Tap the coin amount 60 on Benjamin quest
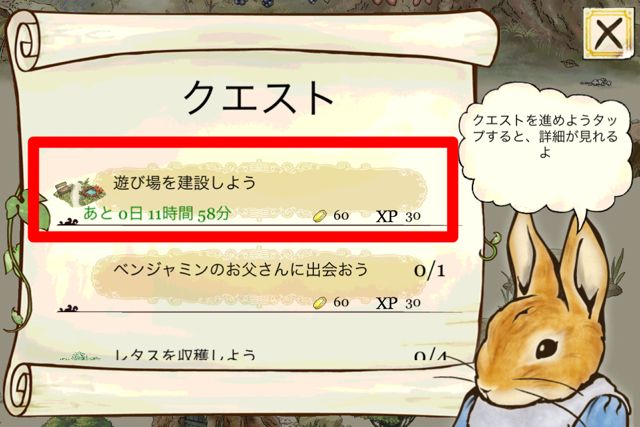 (x=341, y=302)
